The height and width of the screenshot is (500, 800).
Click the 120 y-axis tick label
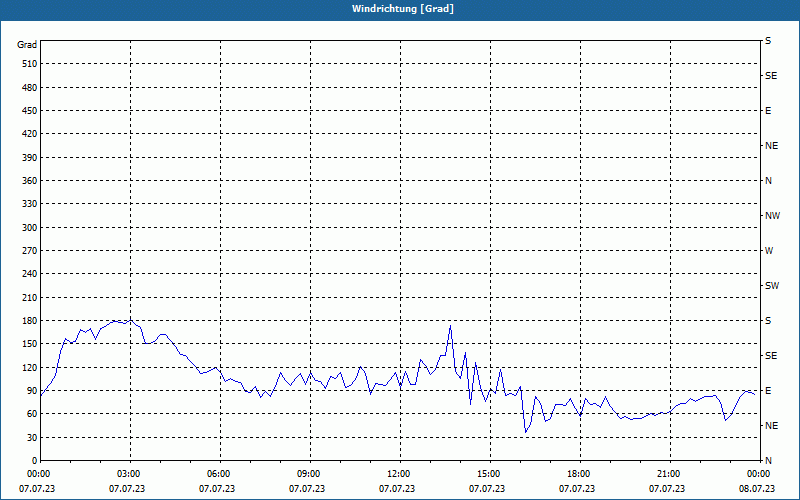pos(29,367)
